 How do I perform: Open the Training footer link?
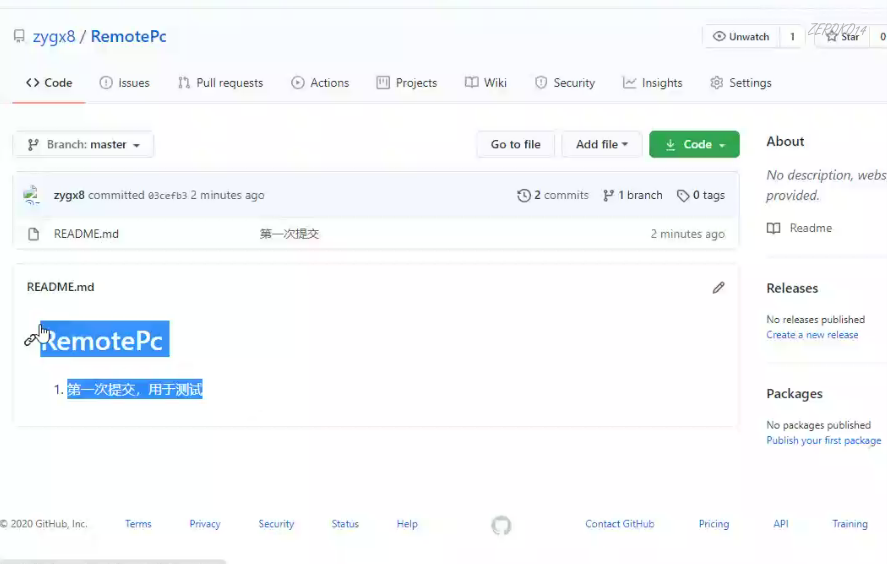(x=850, y=524)
